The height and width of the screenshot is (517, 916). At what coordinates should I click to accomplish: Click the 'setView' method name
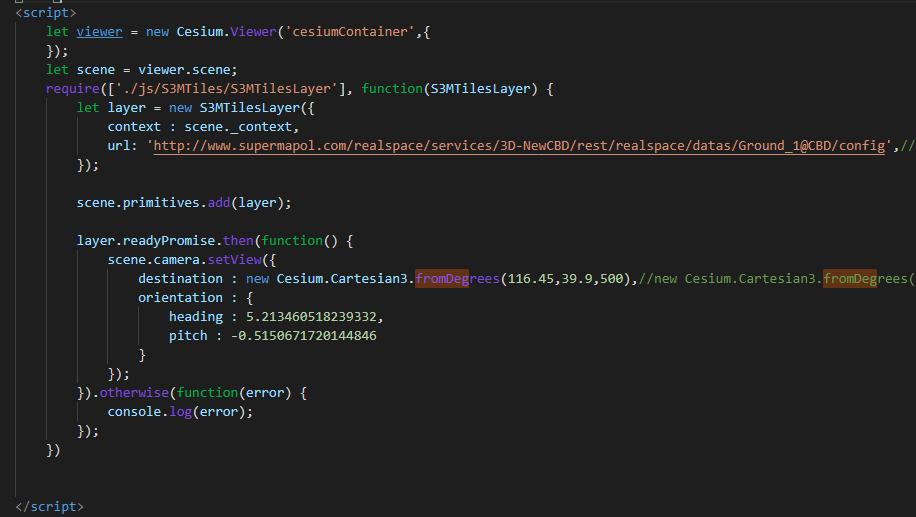(235, 260)
